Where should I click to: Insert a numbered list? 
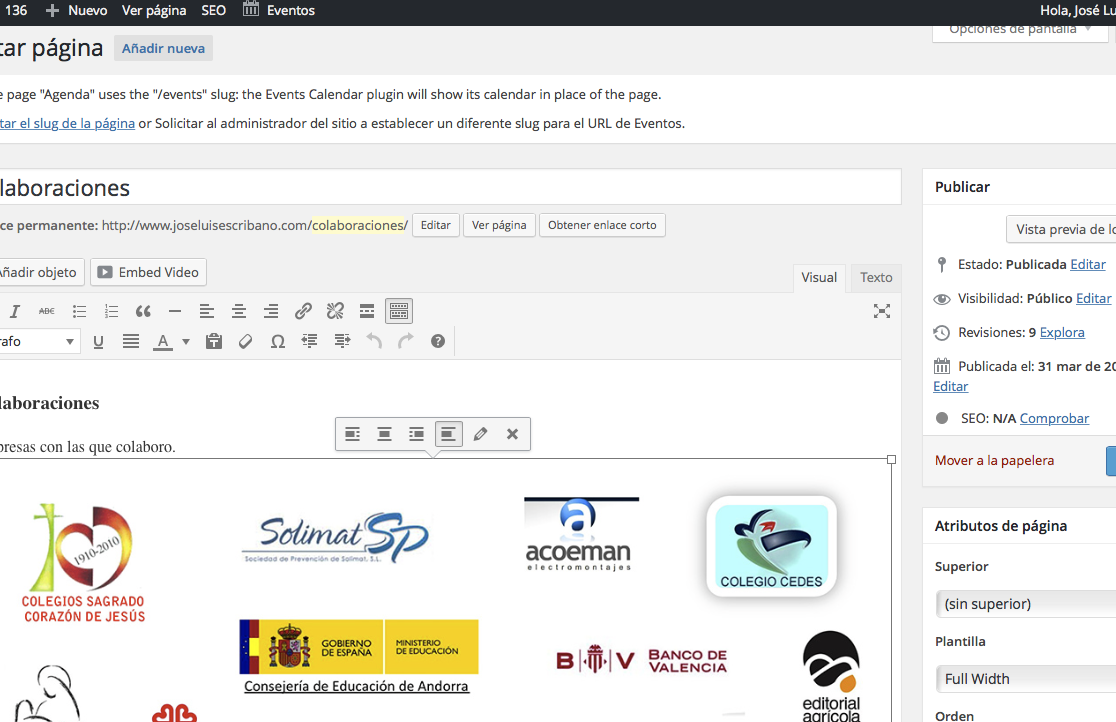pyautogui.click(x=111, y=311)
